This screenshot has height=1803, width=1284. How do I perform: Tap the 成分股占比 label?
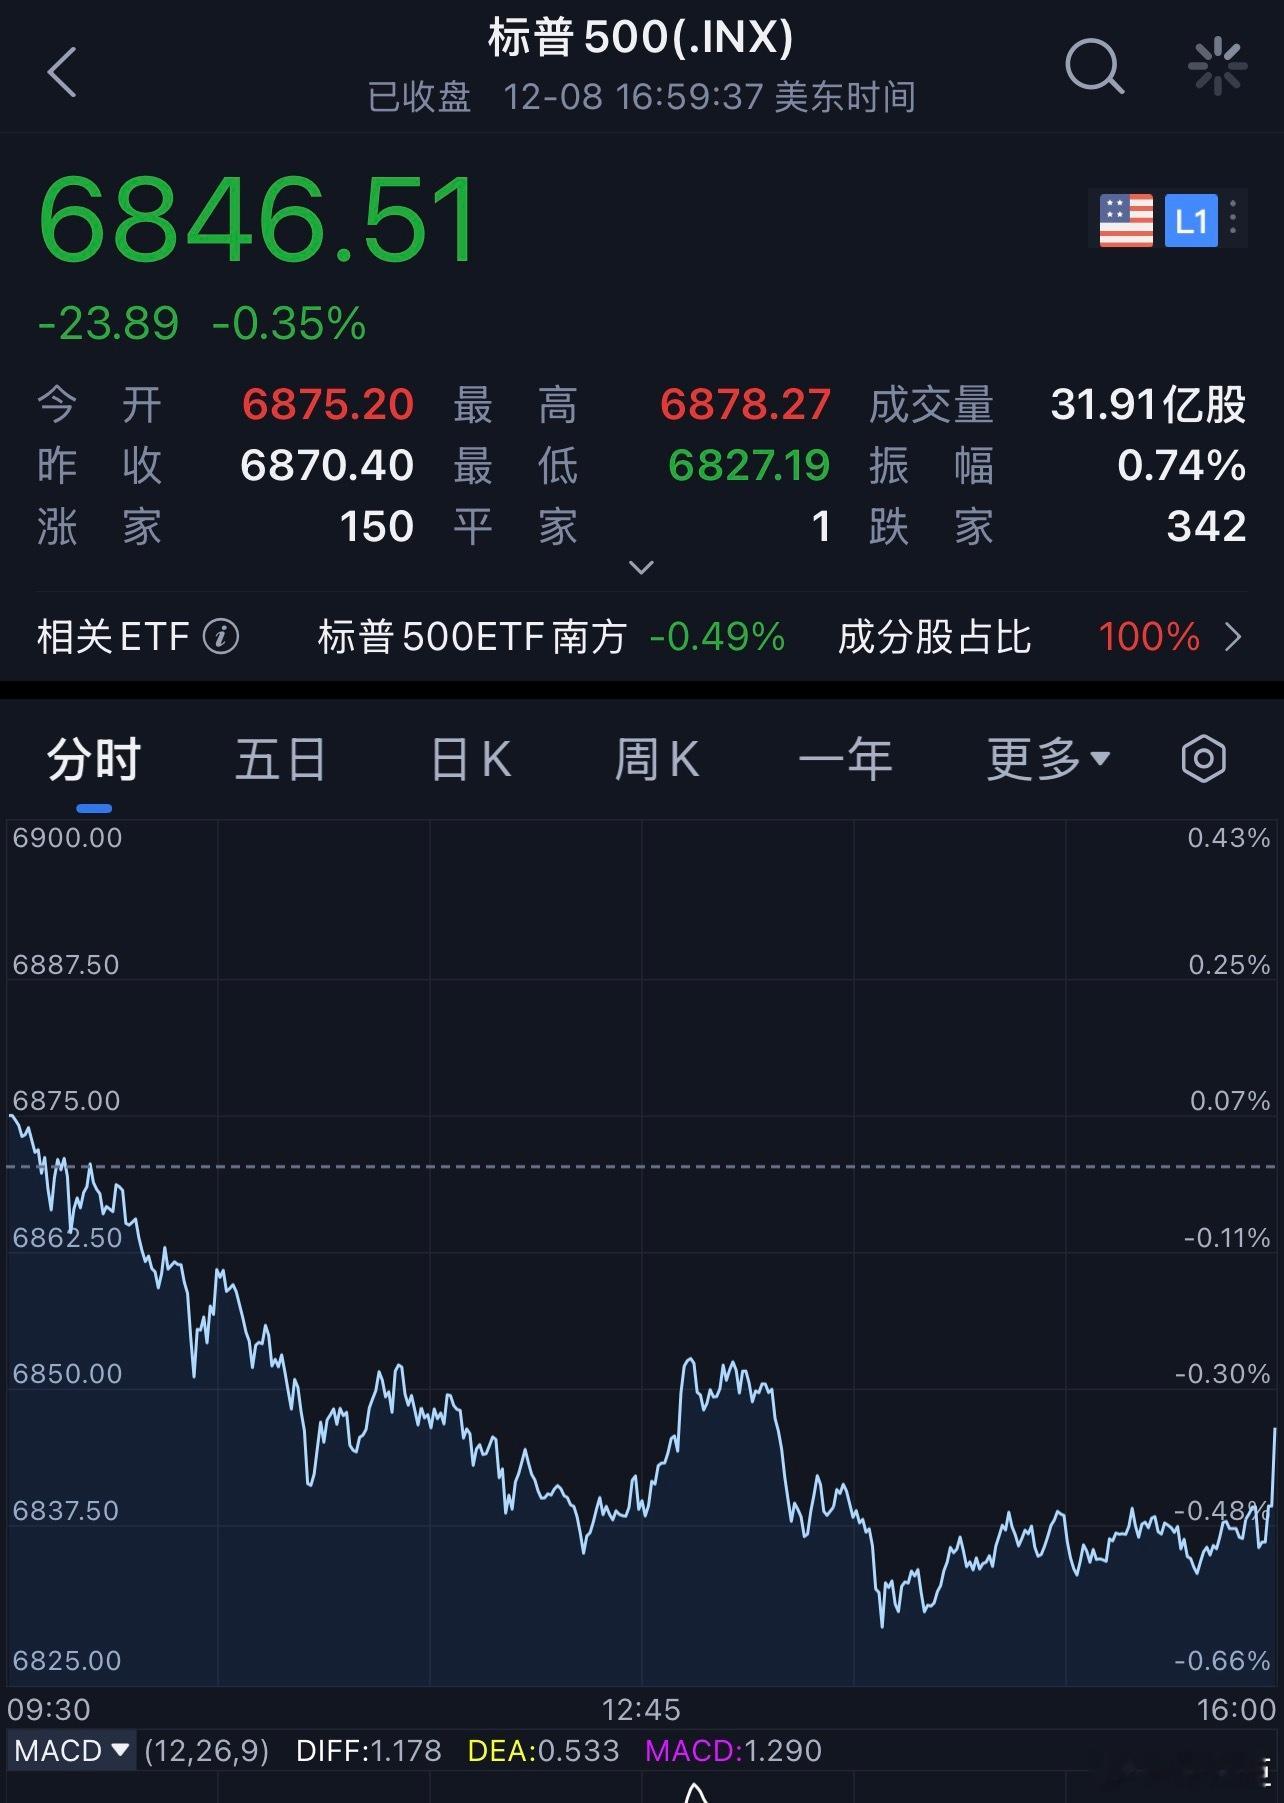coord(934,637)
